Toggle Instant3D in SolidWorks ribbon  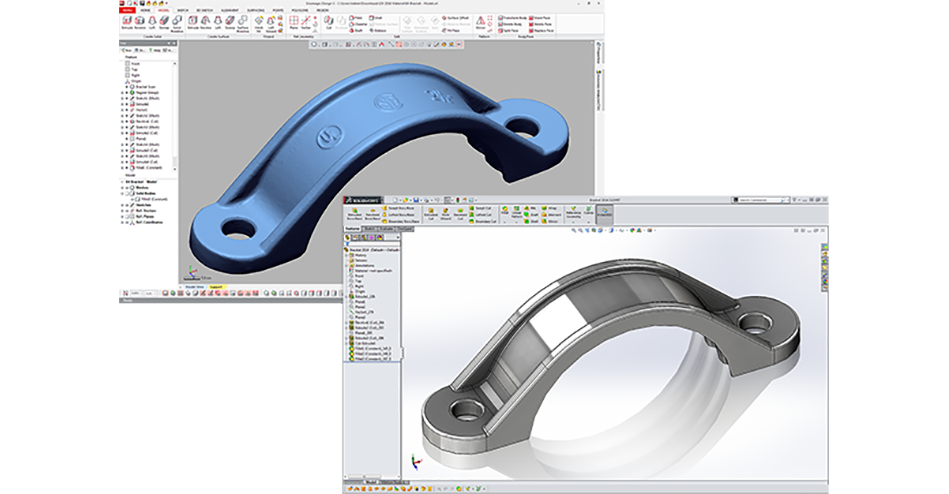(x=603, y=213)
